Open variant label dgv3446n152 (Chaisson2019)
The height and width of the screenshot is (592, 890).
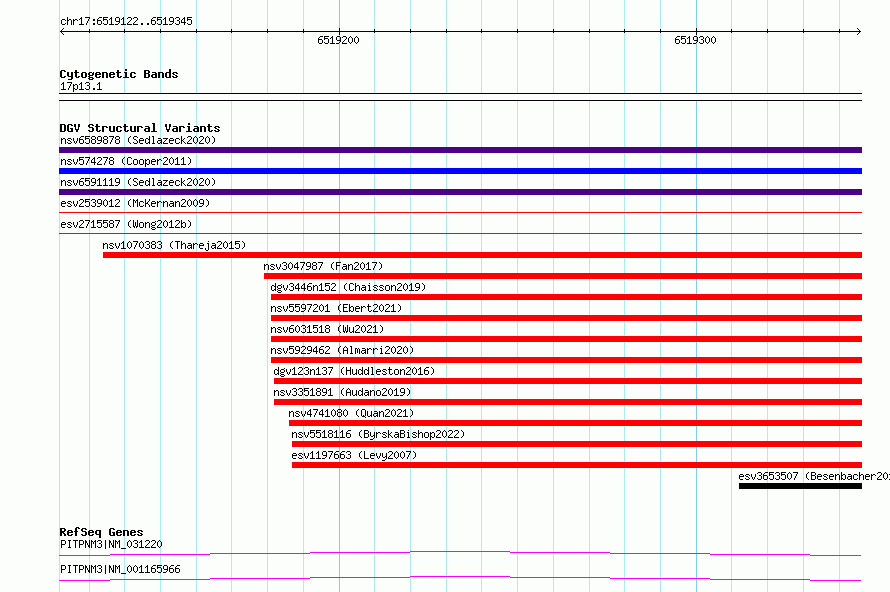click(348, 287)
